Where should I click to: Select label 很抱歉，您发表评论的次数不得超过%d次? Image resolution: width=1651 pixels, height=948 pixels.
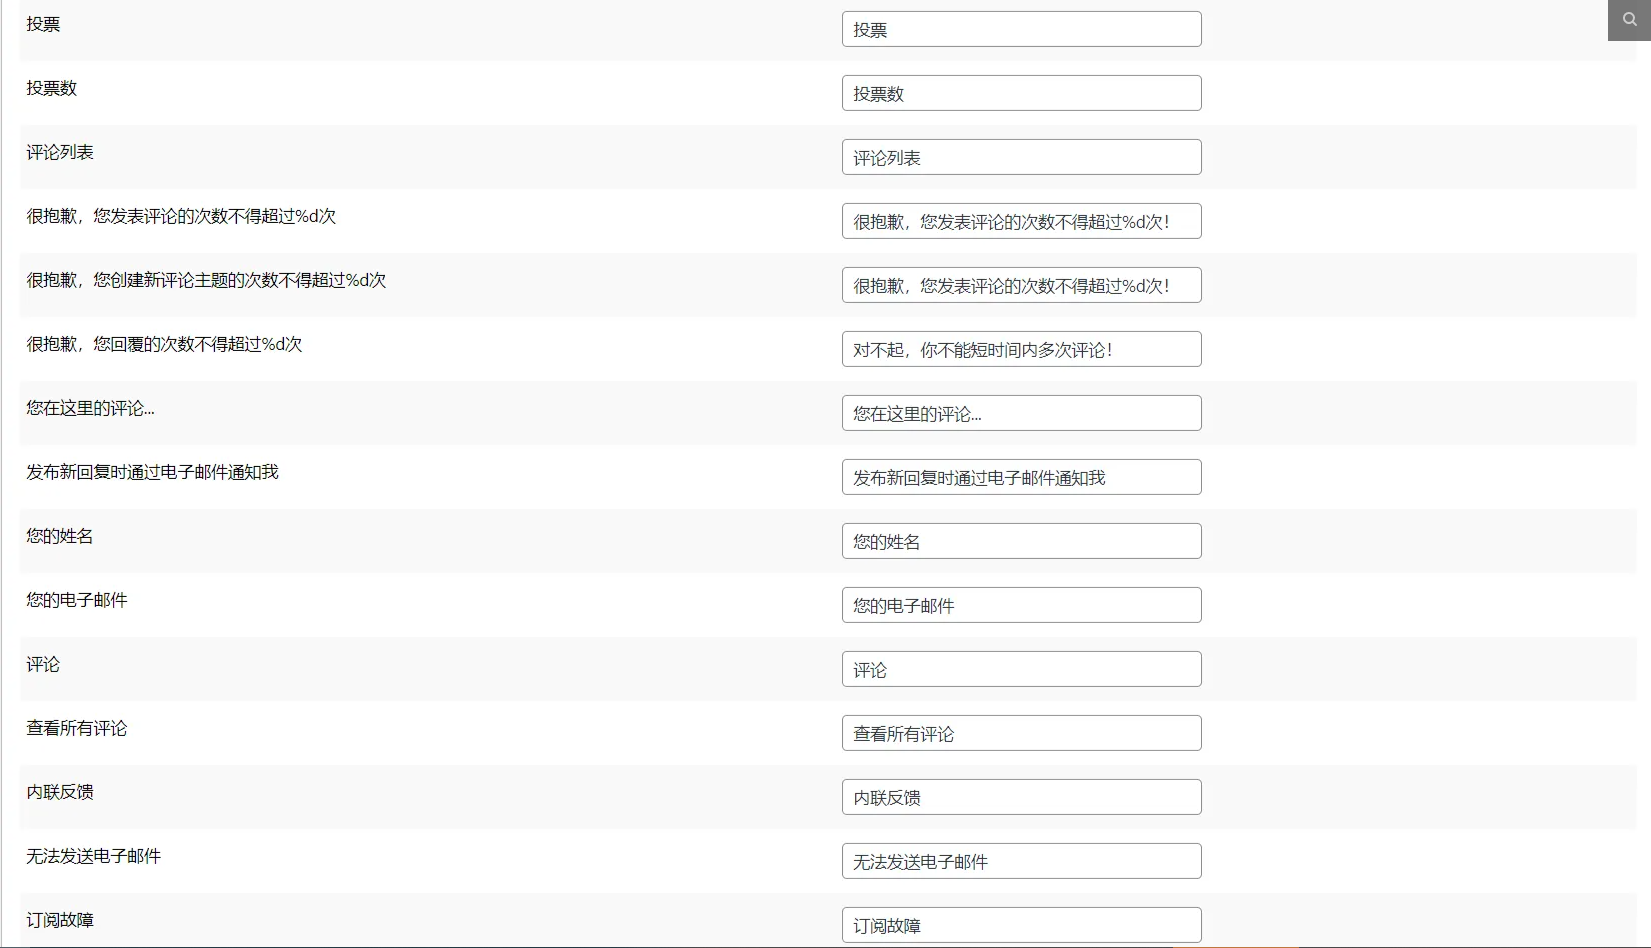click(x=181, y=216)
